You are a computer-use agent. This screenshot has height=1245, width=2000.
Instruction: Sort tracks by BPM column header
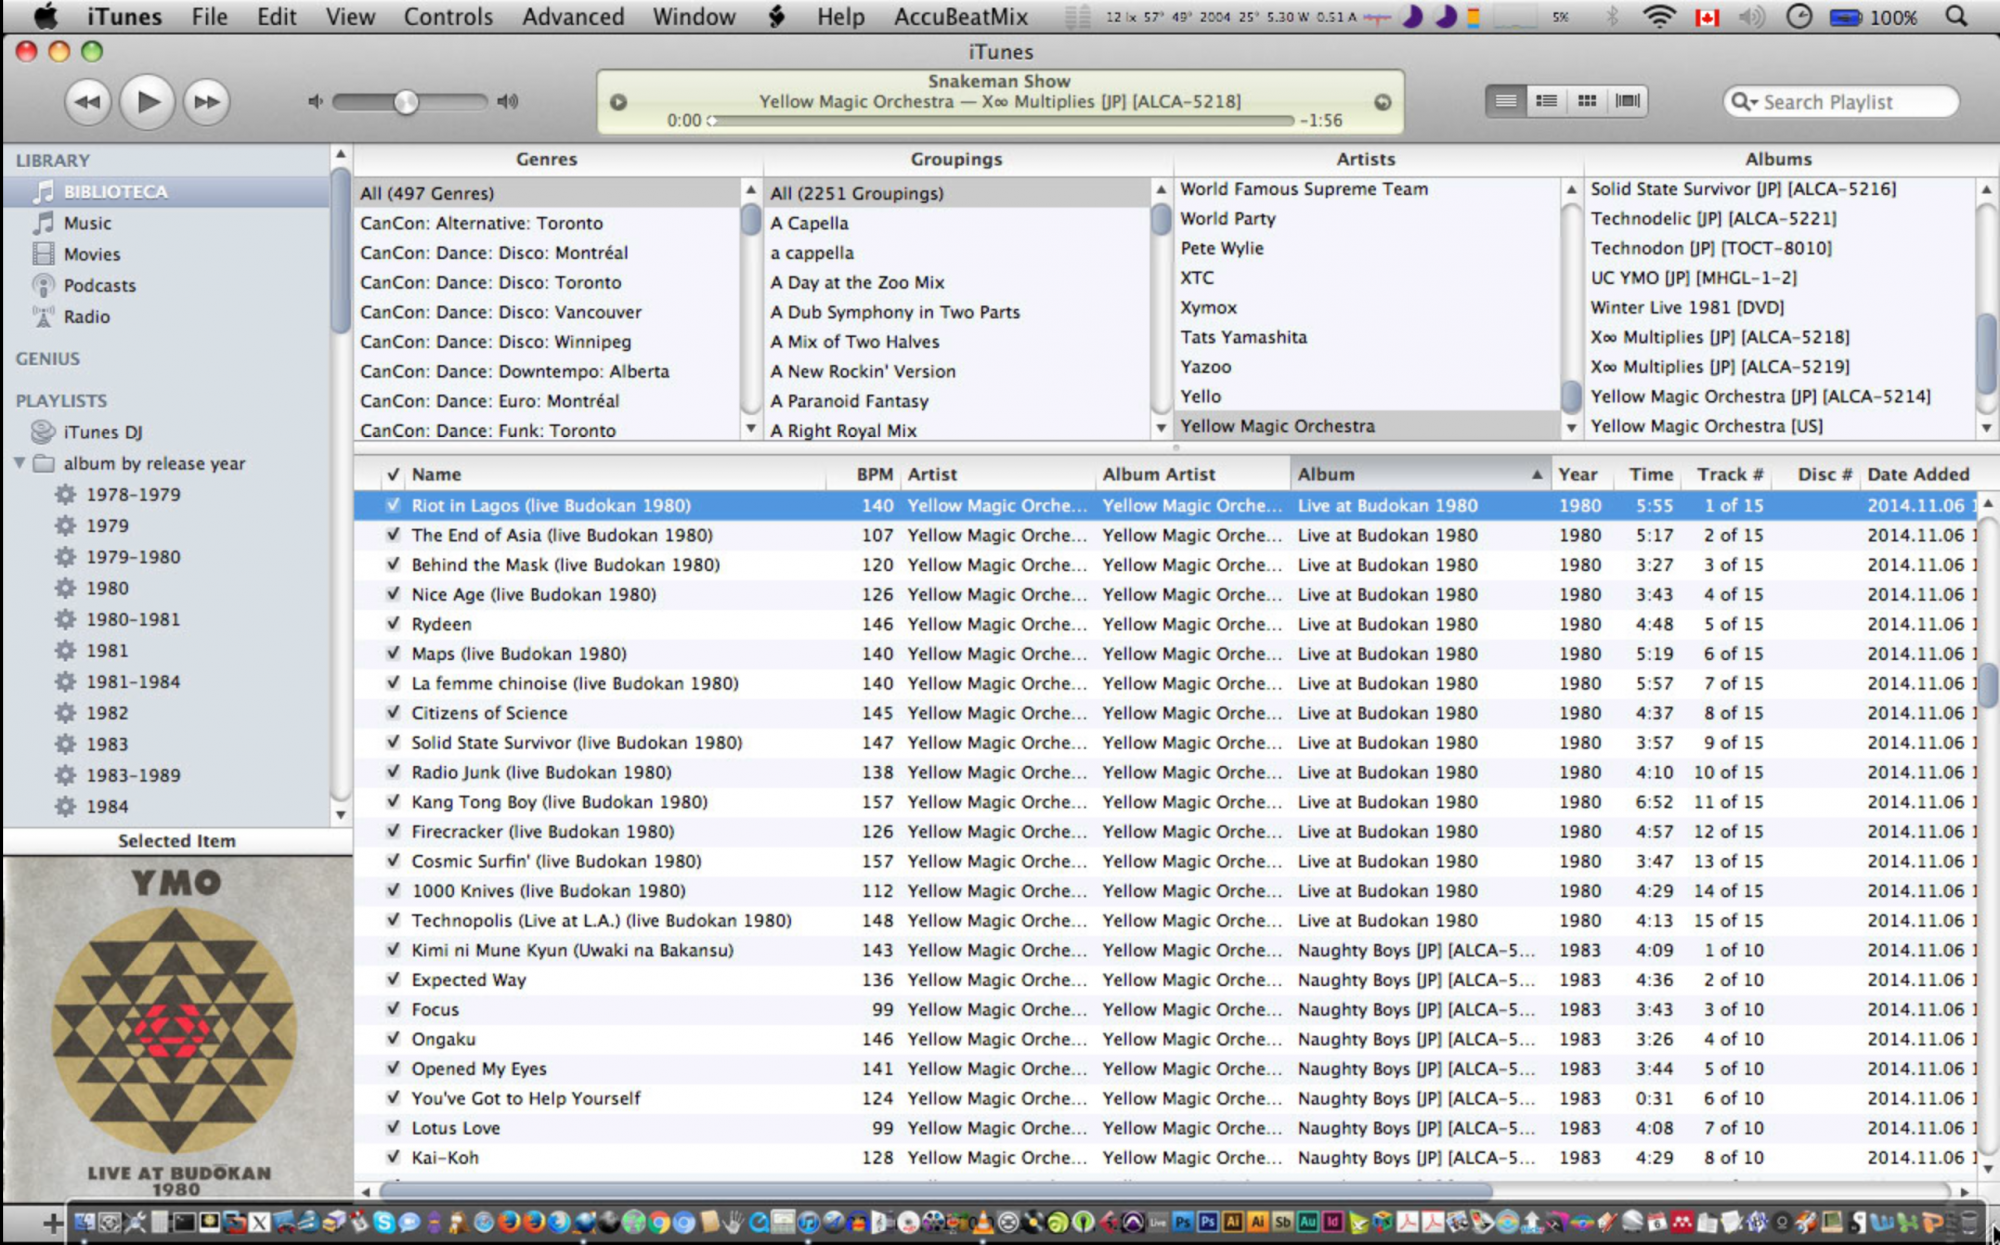pyautogui.click(x=864, y=475)
